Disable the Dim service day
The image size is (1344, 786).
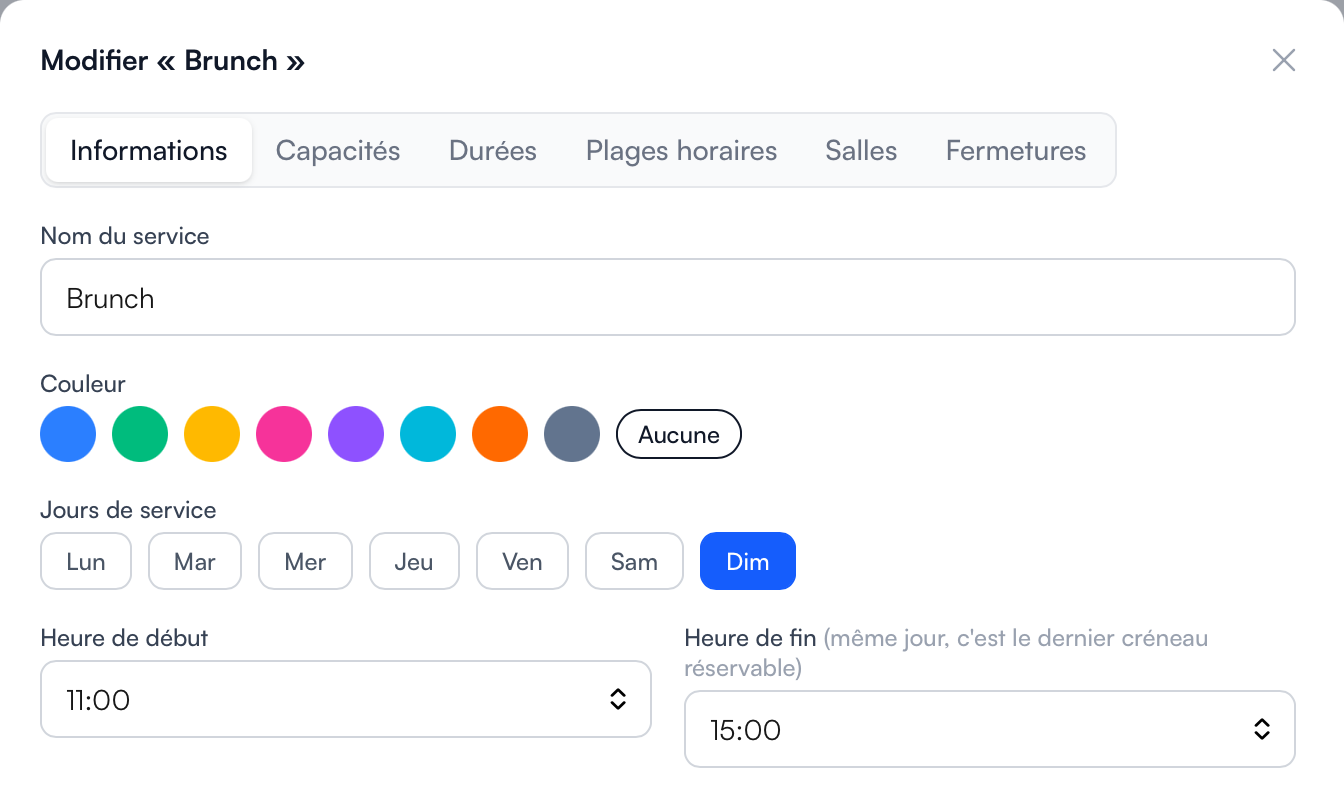click(748, 561)
